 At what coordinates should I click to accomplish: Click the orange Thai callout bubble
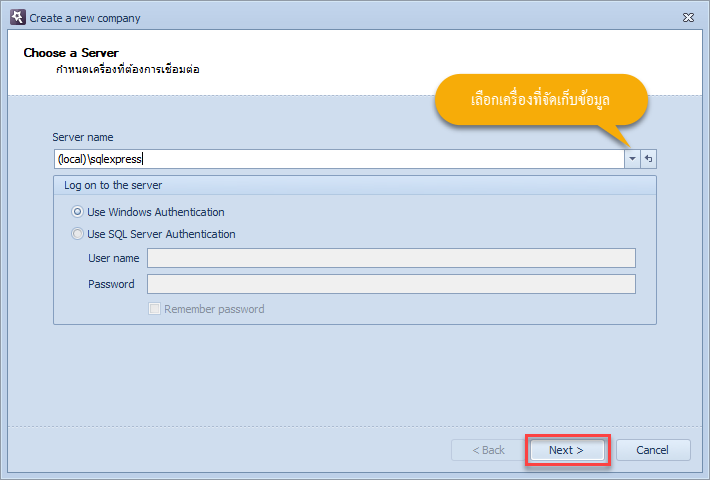pos(541,100)
